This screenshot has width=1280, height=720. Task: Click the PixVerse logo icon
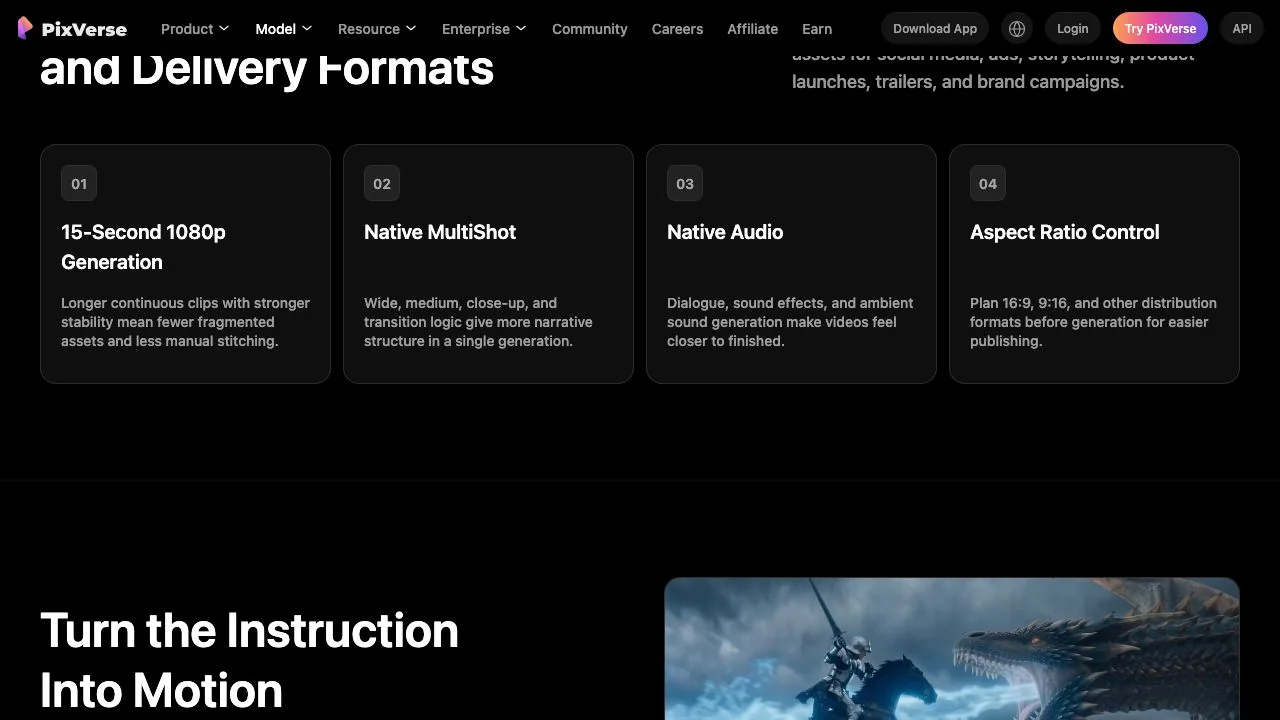pos(25,28)
